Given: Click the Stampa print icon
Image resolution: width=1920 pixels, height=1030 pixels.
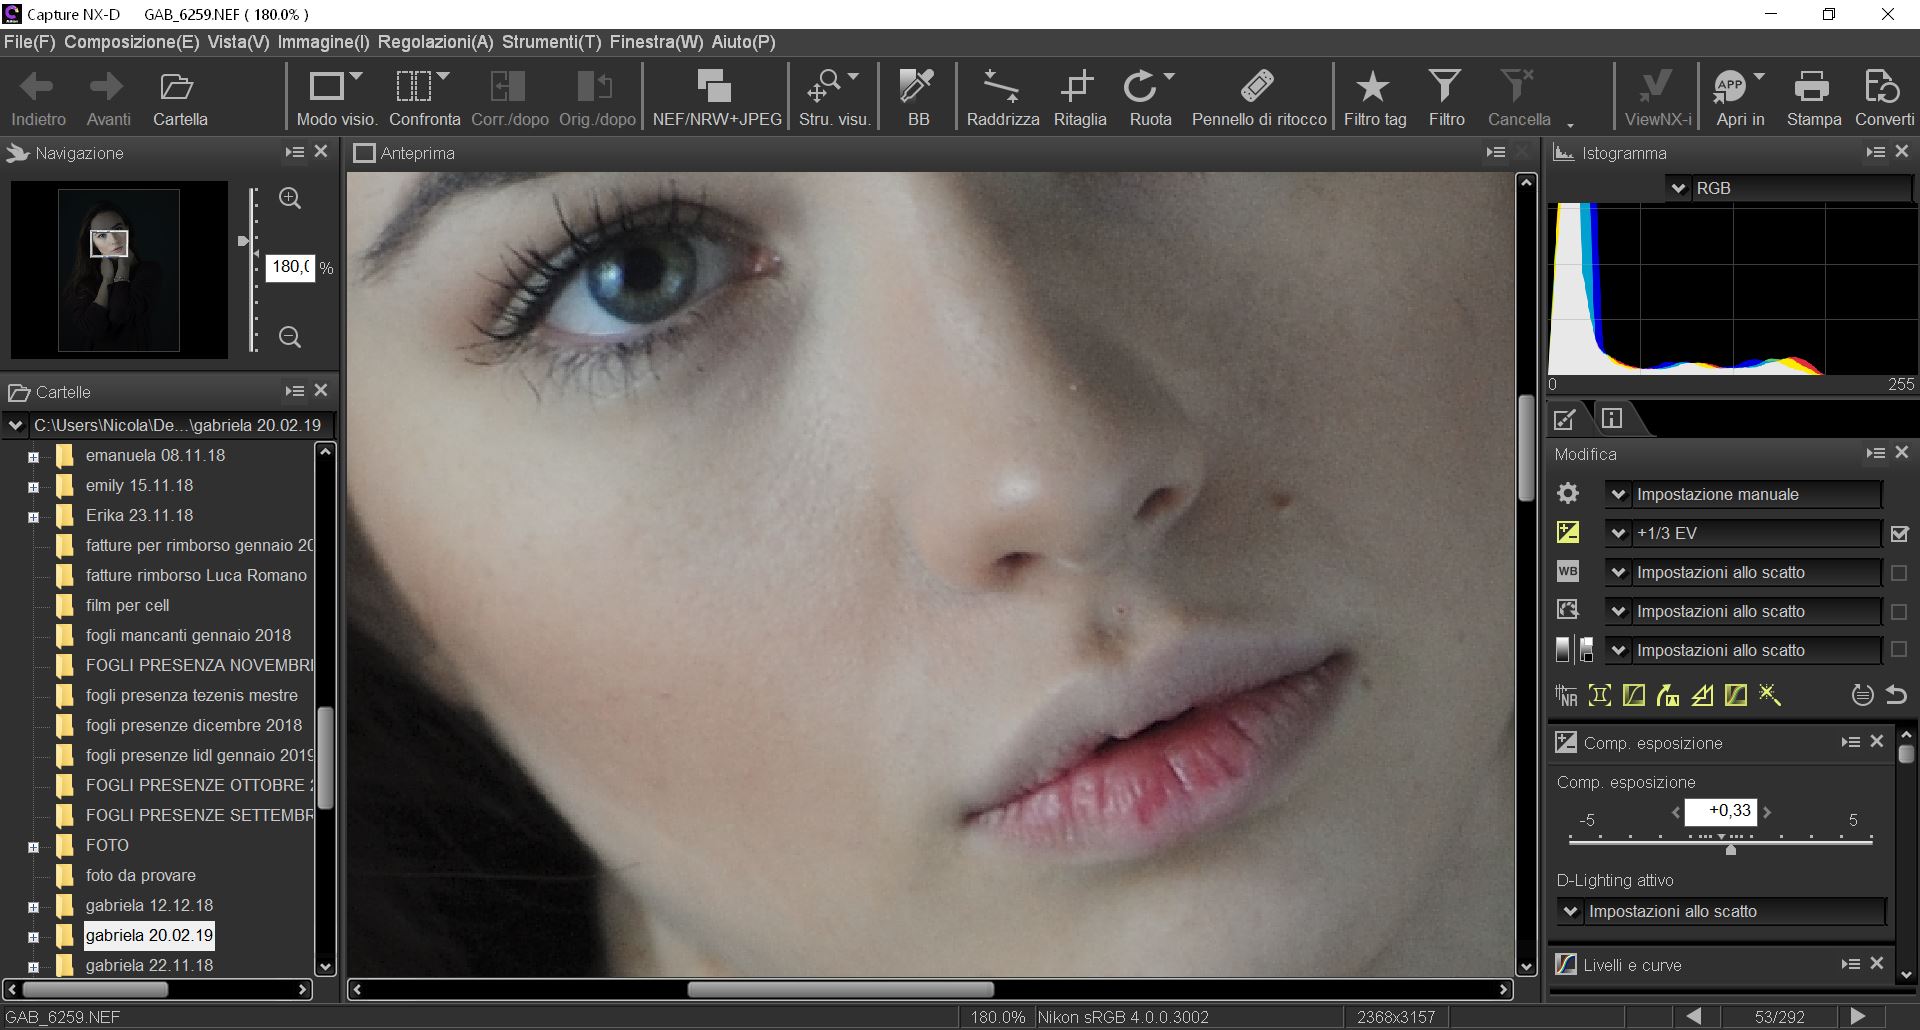Looking at the screenshot, I should coord(1813,98).
